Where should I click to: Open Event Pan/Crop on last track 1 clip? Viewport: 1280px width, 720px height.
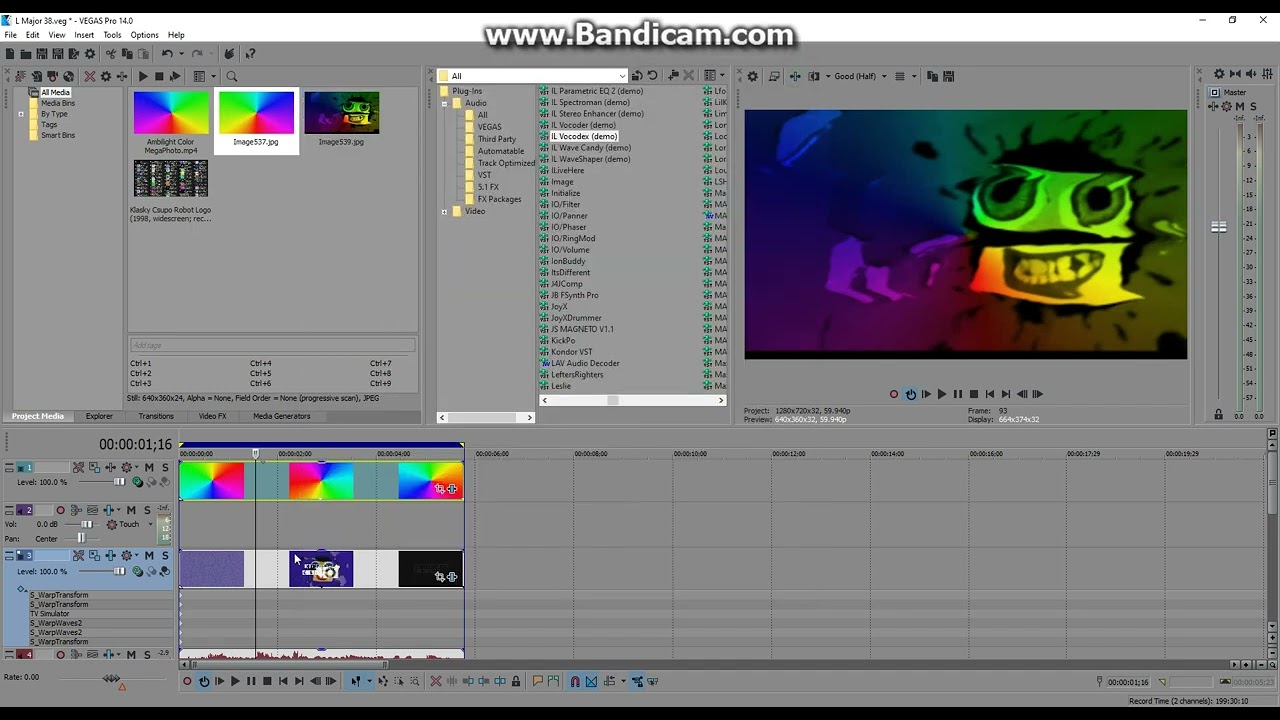(x=439, y=489)
